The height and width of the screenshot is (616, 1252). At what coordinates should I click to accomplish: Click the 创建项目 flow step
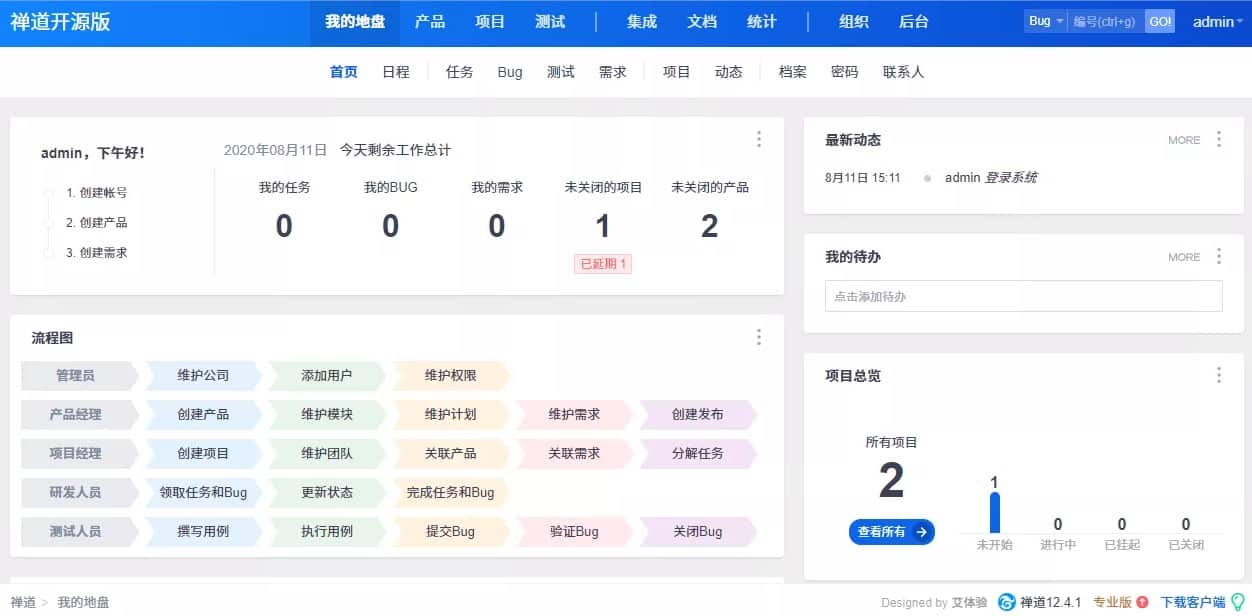203,453
